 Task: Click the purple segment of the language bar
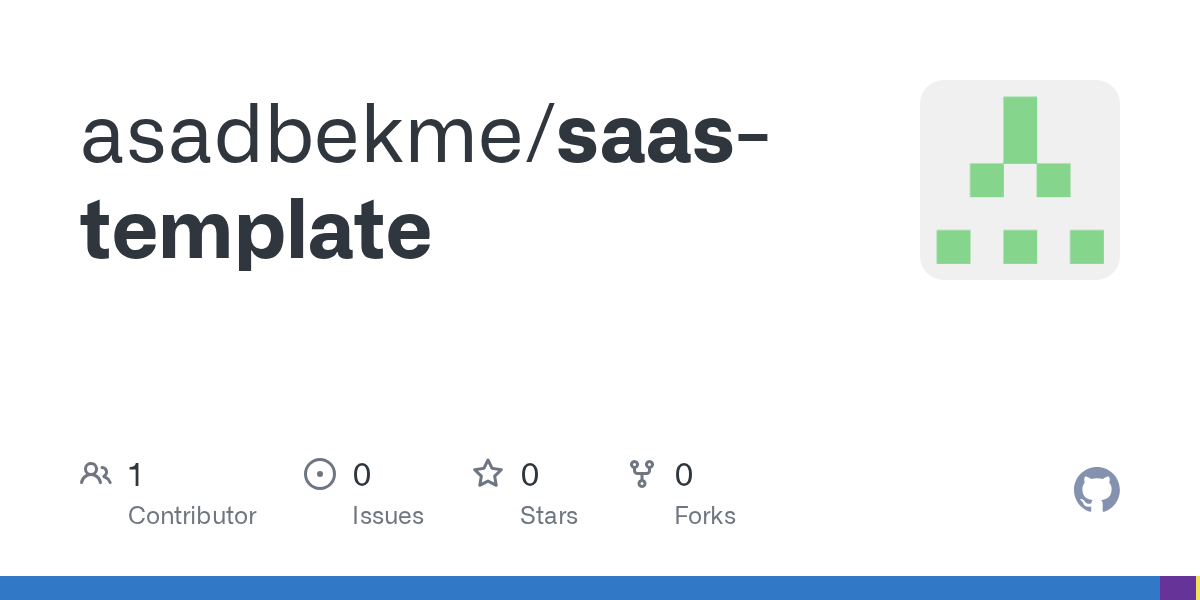click(1177, 588)
